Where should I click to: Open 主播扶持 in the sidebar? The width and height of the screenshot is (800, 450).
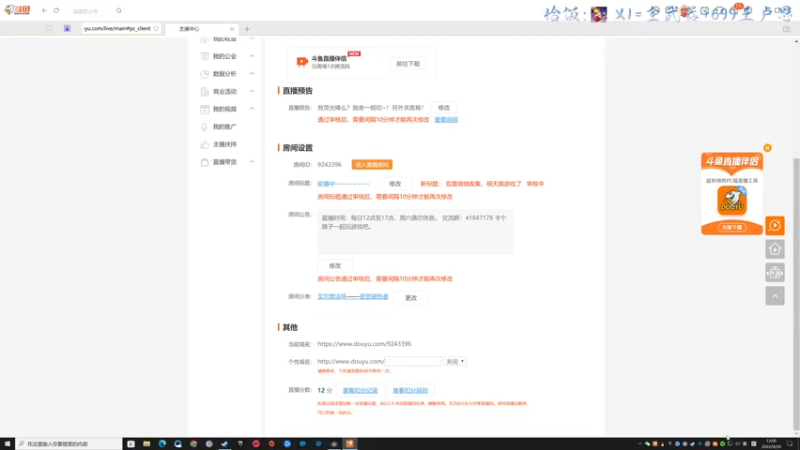pyautogui.click(x=224, y=144)
